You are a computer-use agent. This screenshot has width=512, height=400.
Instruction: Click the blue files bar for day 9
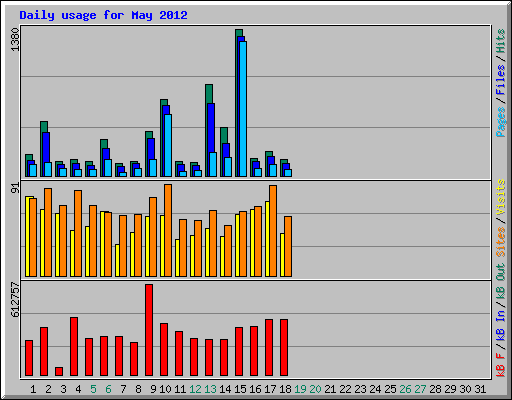click(x=151, y=149)
